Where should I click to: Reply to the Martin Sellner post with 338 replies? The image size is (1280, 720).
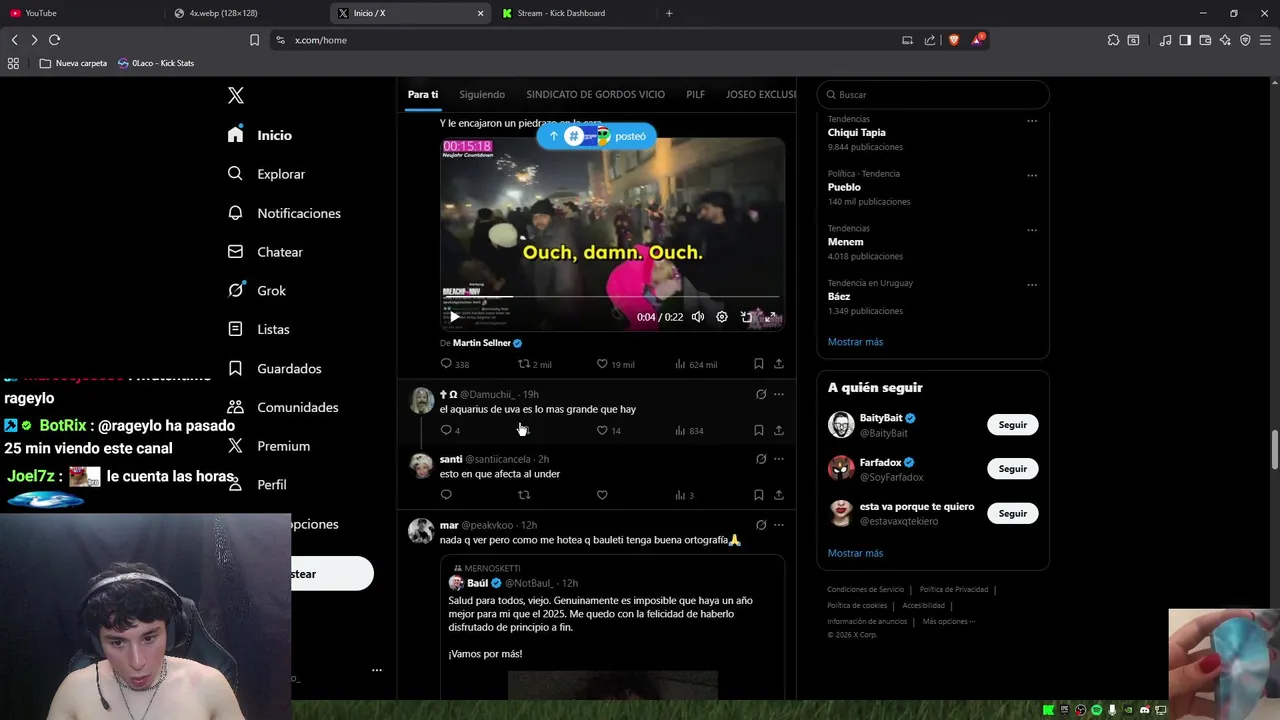click(x=455, y=364)
